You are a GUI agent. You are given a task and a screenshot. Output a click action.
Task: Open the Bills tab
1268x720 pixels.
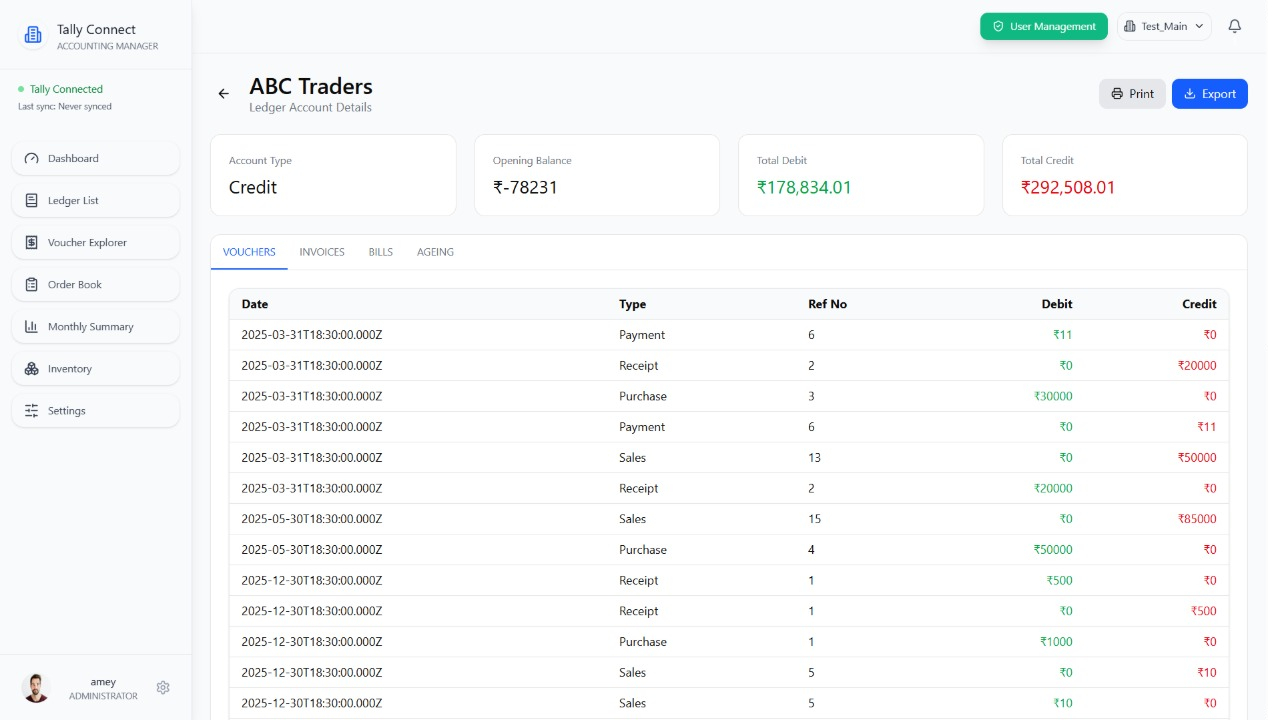(x=381, y=252)
